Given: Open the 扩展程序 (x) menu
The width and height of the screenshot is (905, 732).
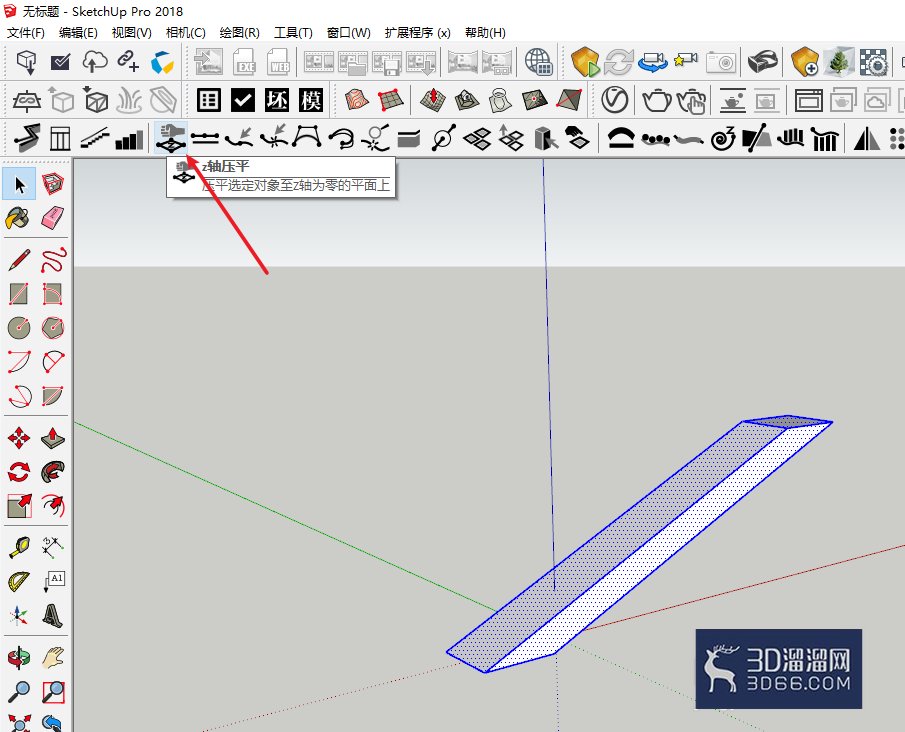Looking at the screenshot, I should [x=417, y=33].
